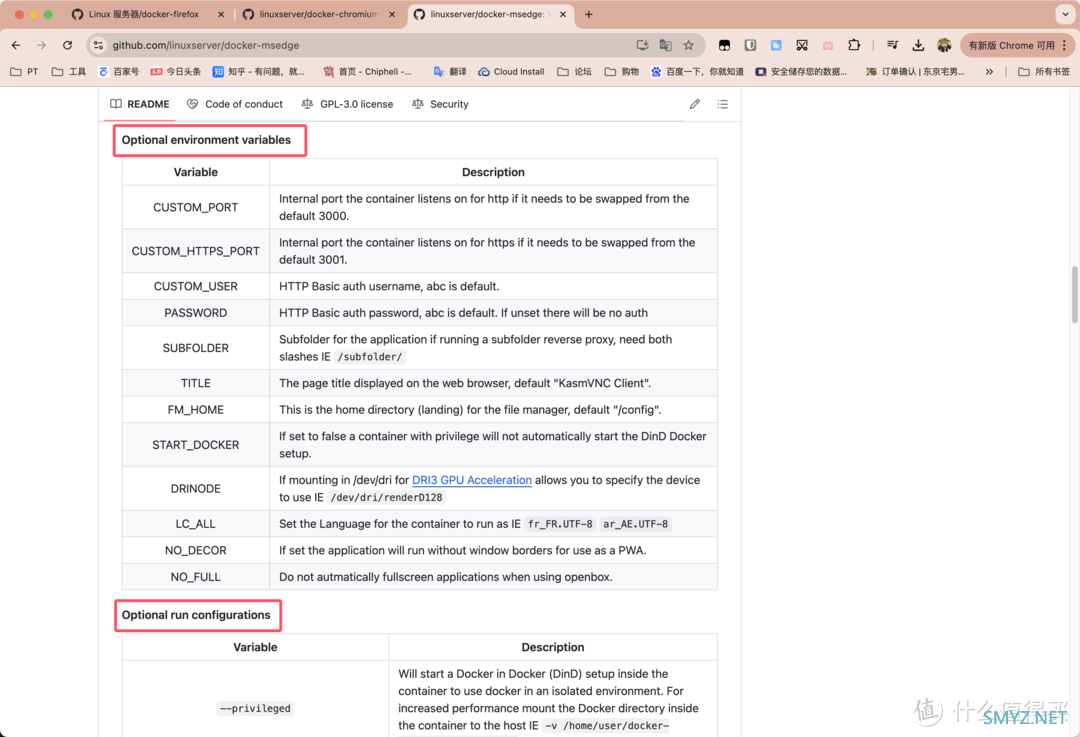This screenshot has width=1080, height=737.
Task: Bookmark this page with the star icon
Action: pyautogui.click(x=688, y=45)
